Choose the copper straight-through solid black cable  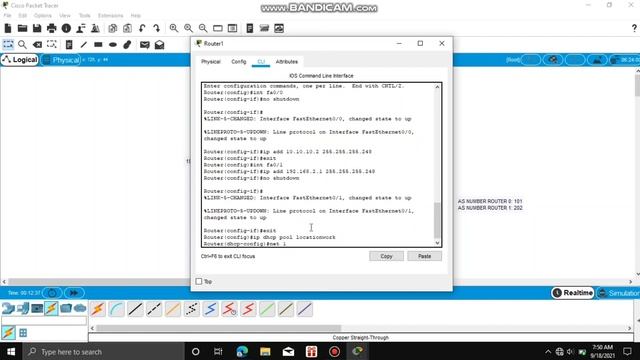tap(135, 309)
